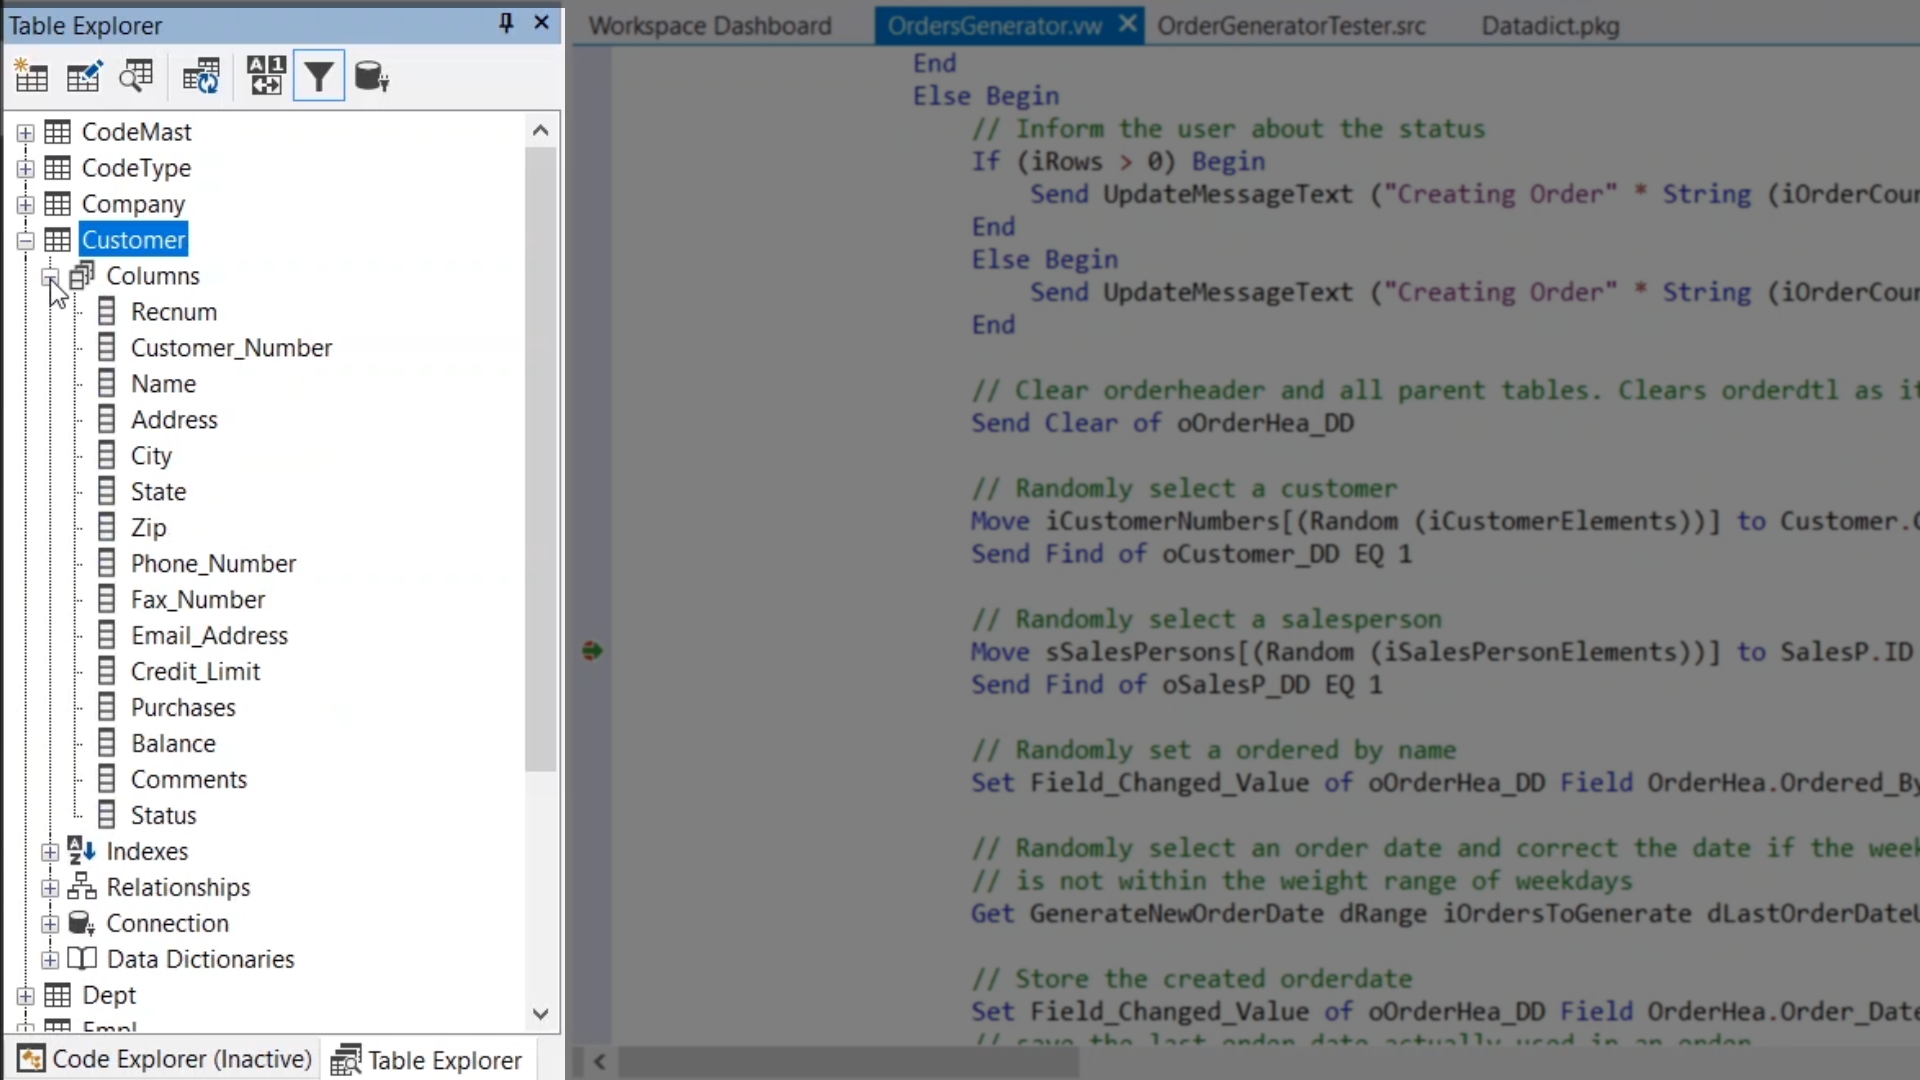The image size is (1920, 1080).
Task: Click the refresh table list icon
Action: (x=201, y=76)
